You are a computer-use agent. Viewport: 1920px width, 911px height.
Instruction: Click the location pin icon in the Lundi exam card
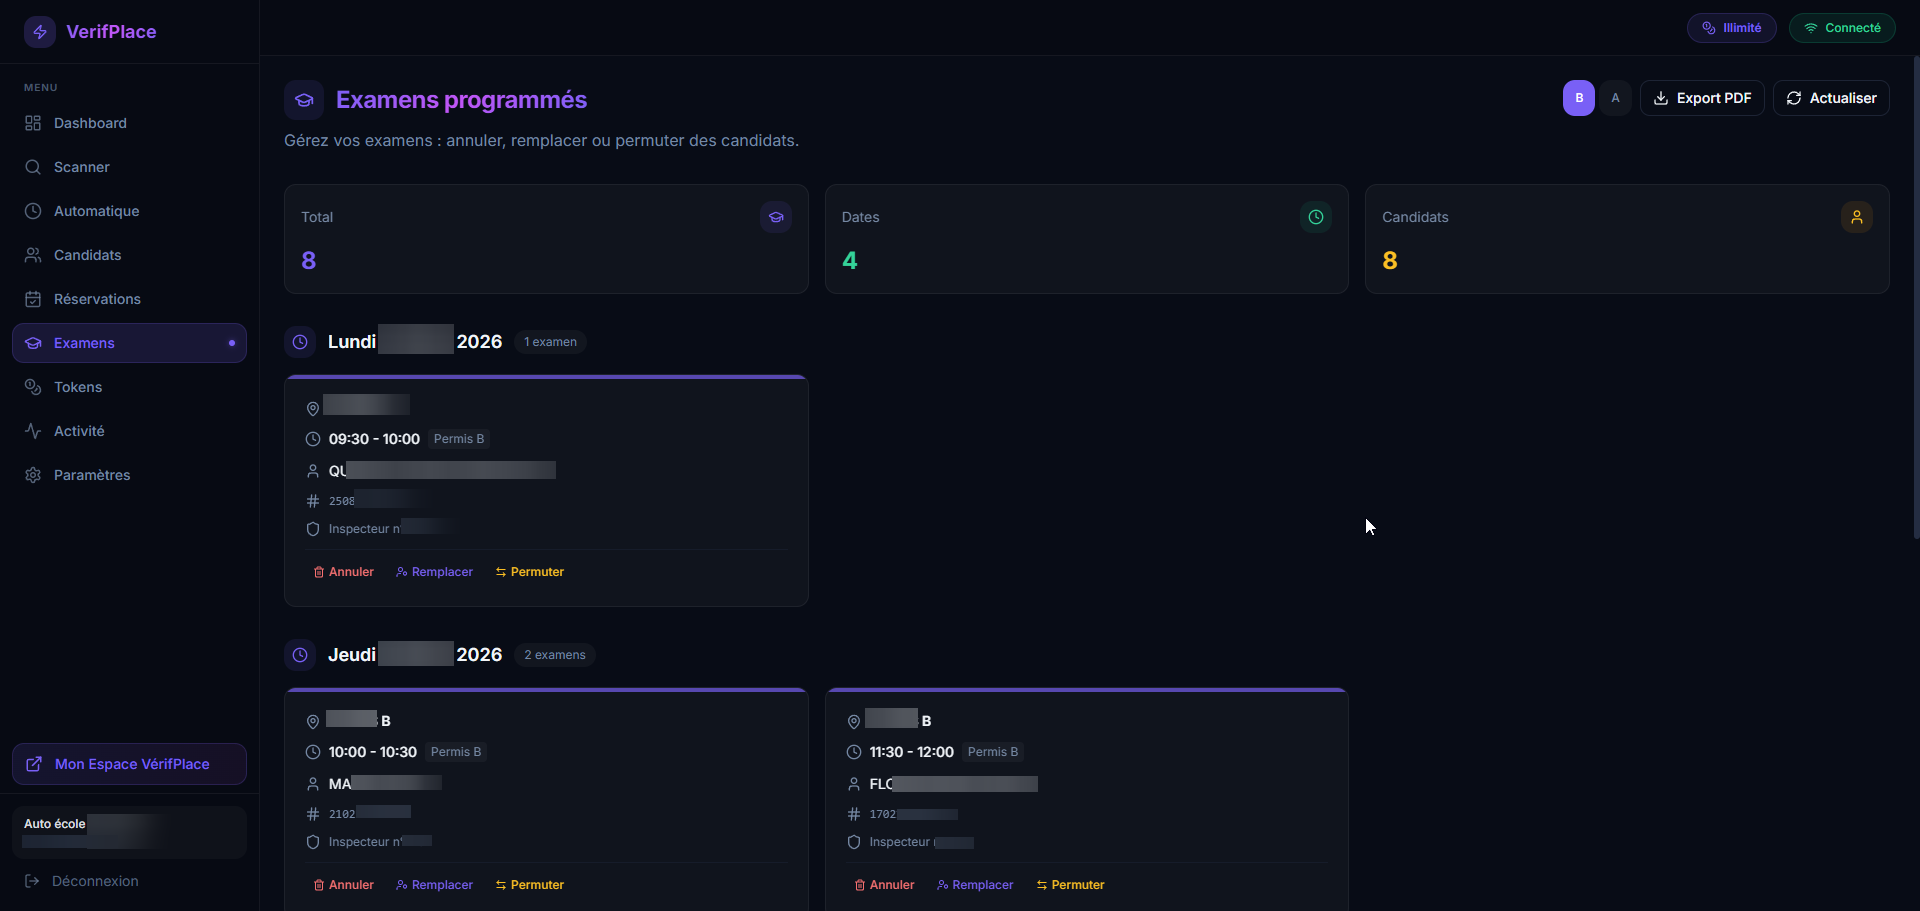click(x=313, y=408)
